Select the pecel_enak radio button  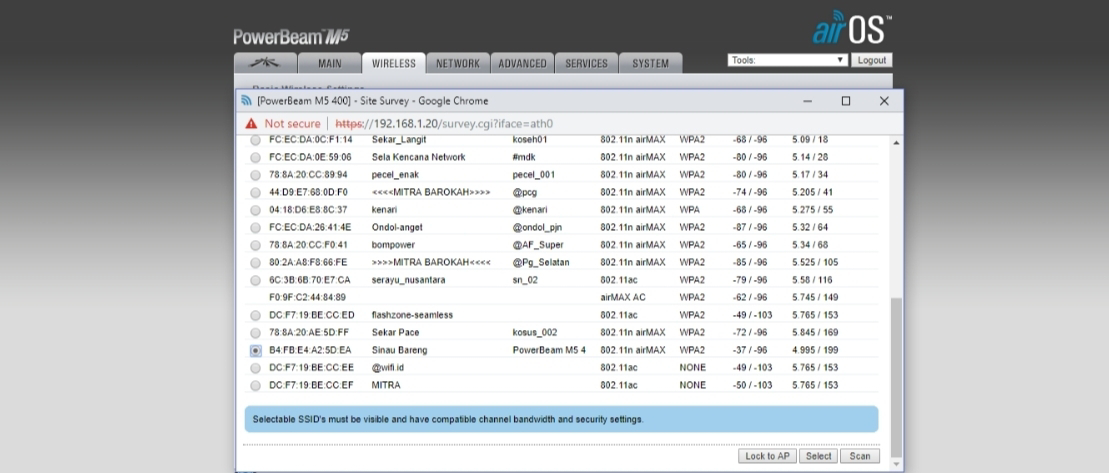coord(255,175)
